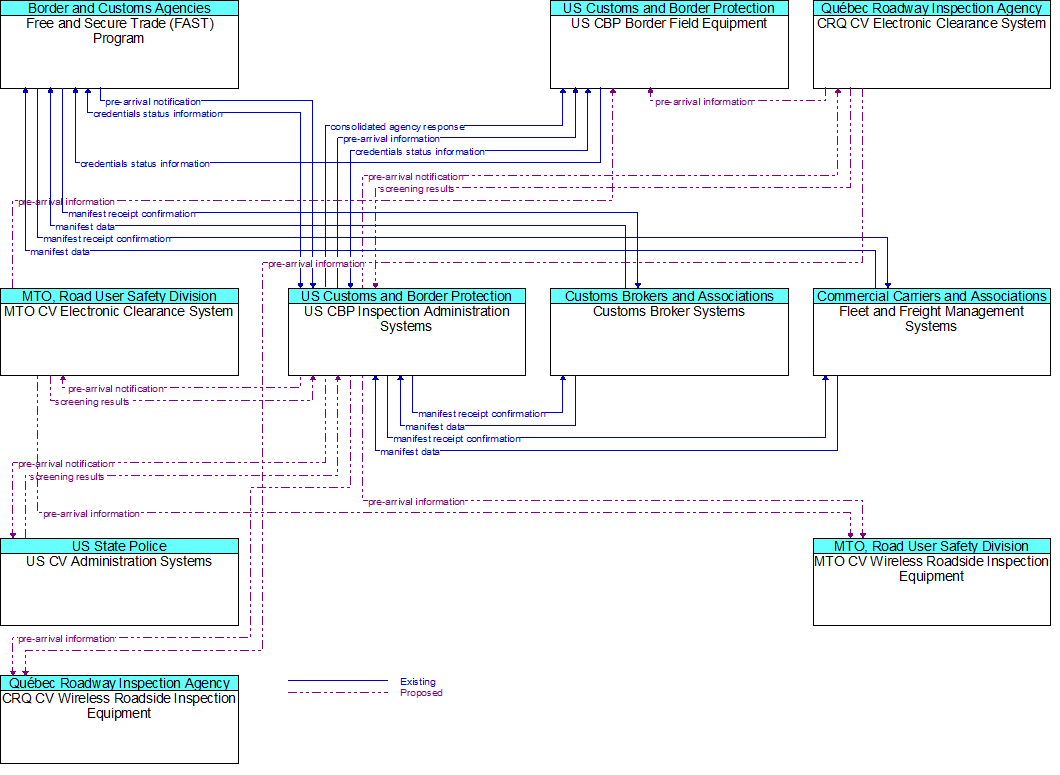Click agency header above US CBP Border Field Equipment
The height and width of the screenshot is (775, 1060).
pyautogui.click(x=669, y=8)
